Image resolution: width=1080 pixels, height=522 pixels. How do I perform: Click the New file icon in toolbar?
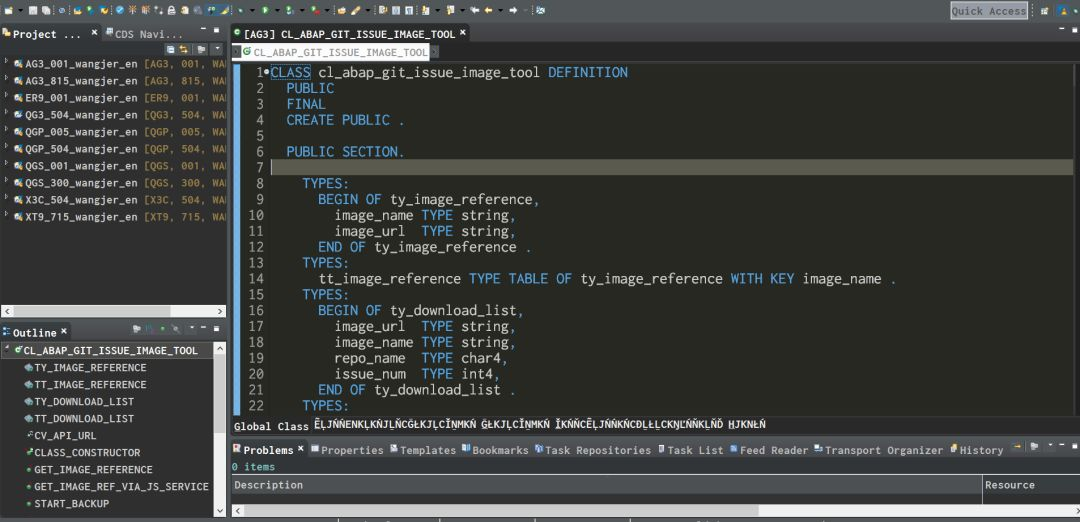[x=8, y=10]
